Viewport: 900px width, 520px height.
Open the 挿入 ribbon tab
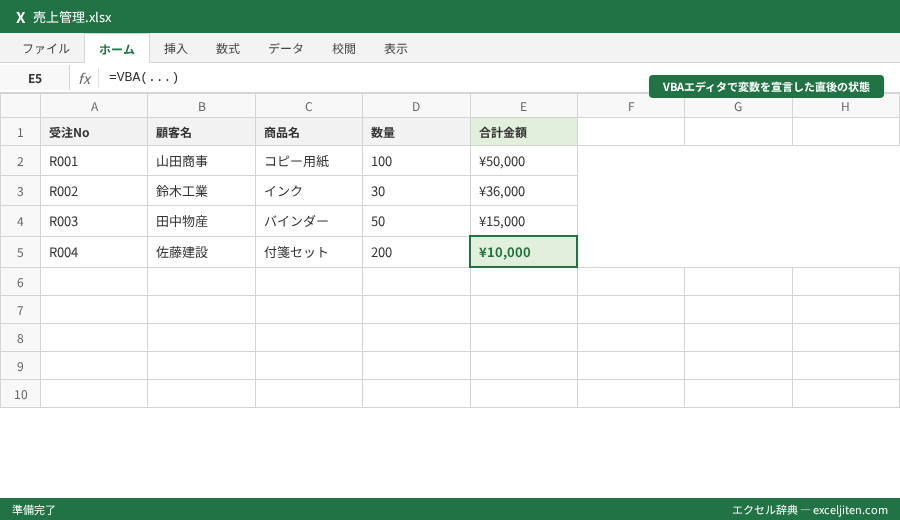click(176, 49)
